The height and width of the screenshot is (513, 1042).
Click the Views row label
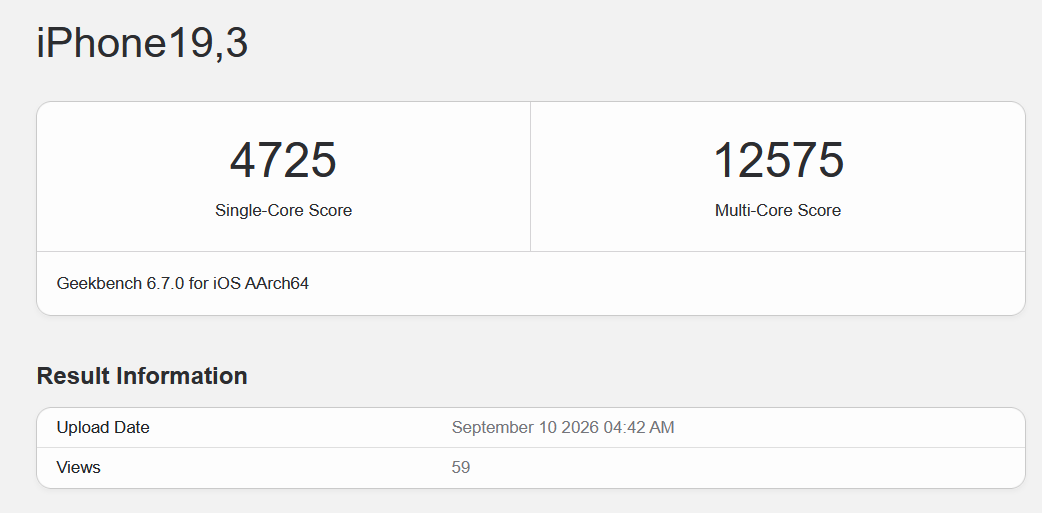tap(78, 468)
